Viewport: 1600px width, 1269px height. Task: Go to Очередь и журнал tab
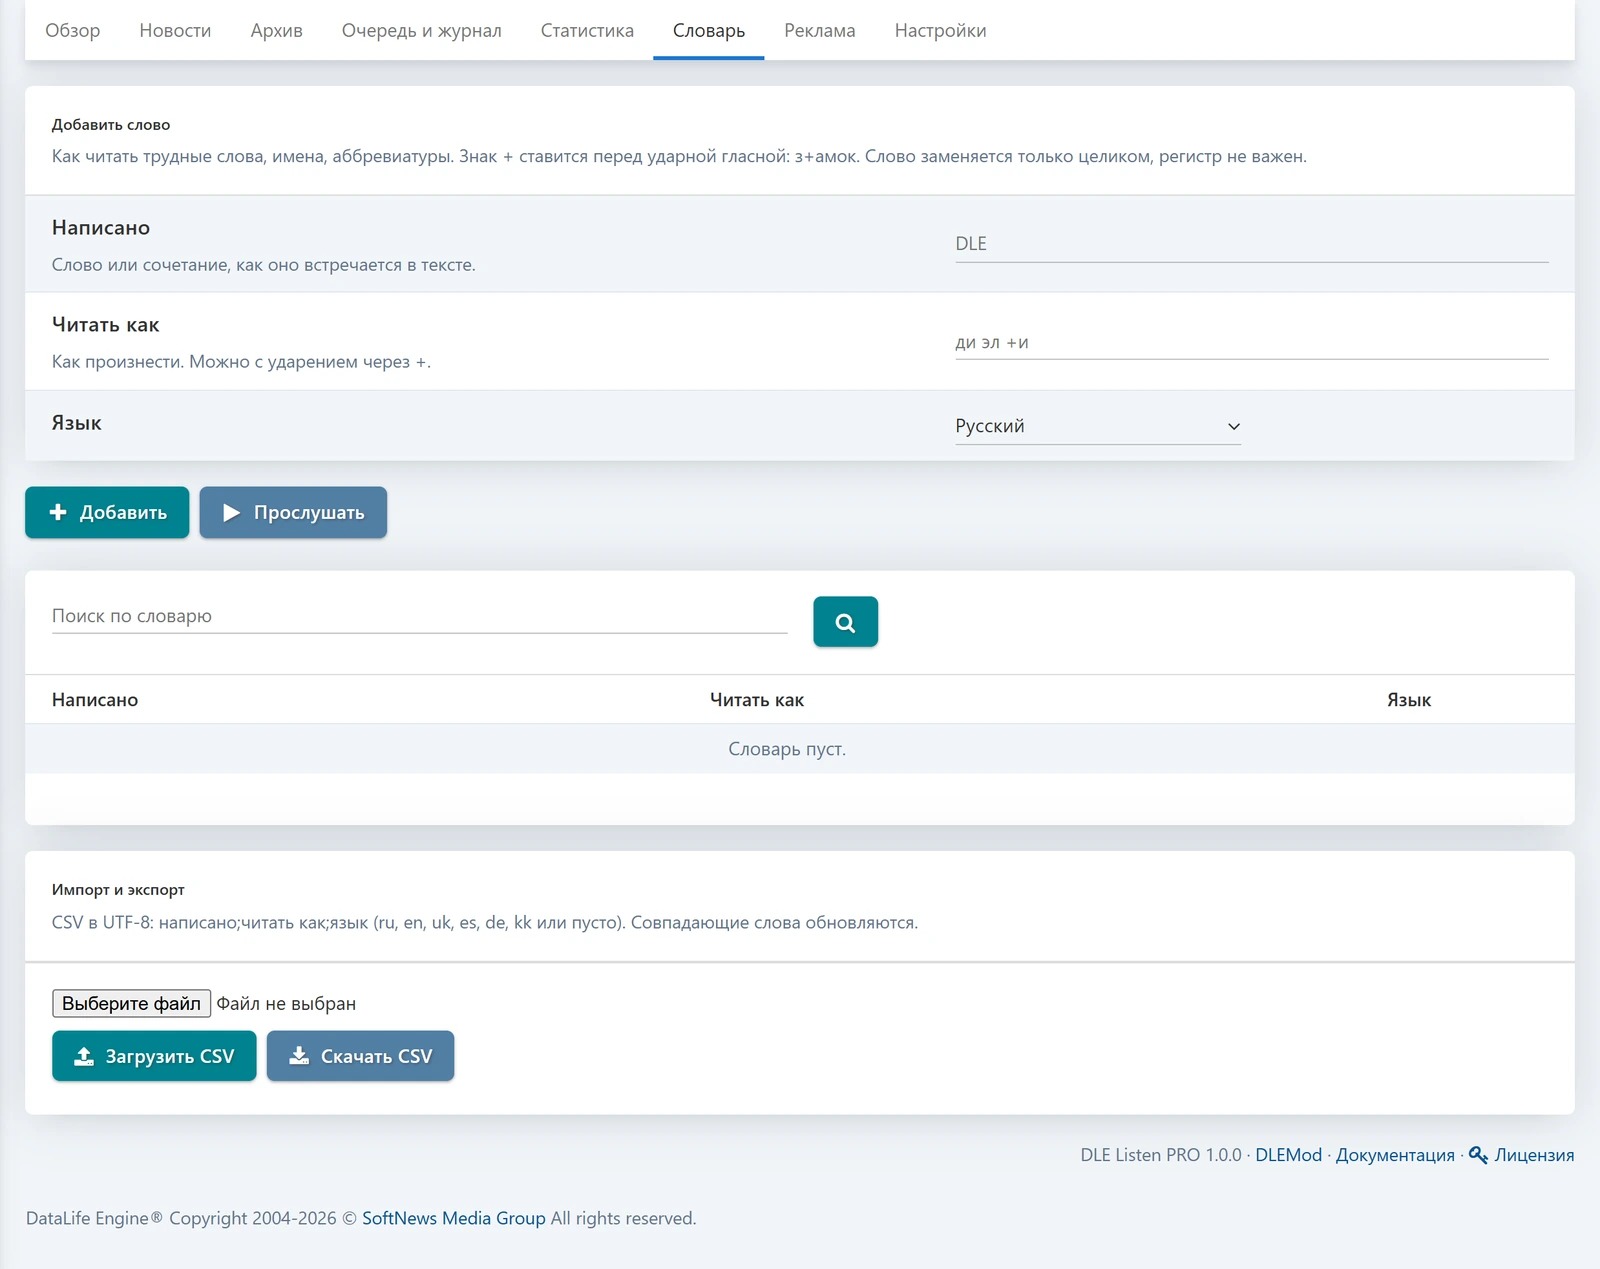pyautogui.click(x=421, y=31)
